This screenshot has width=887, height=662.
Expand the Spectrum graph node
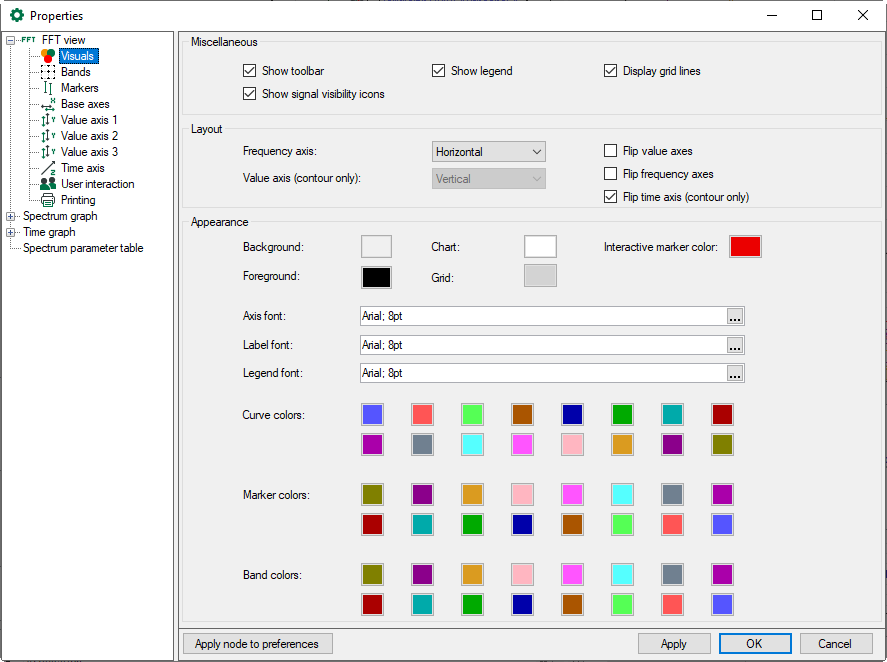pyautogui.click(x=11, y=216)
